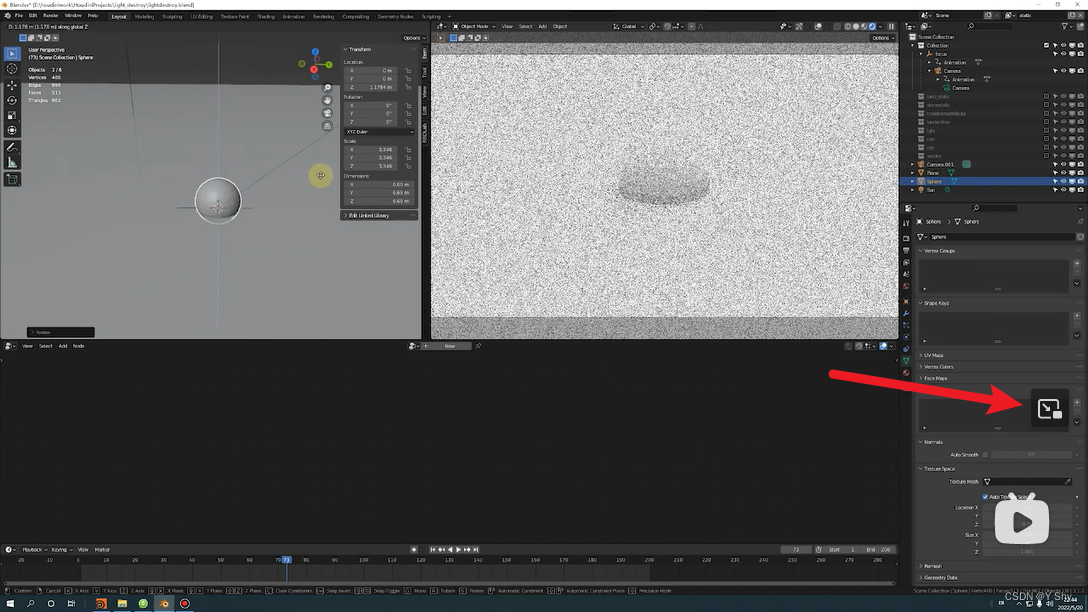
Task: Switch to Geometry Nodes workspace tab
Action: (x=395, y=16)
